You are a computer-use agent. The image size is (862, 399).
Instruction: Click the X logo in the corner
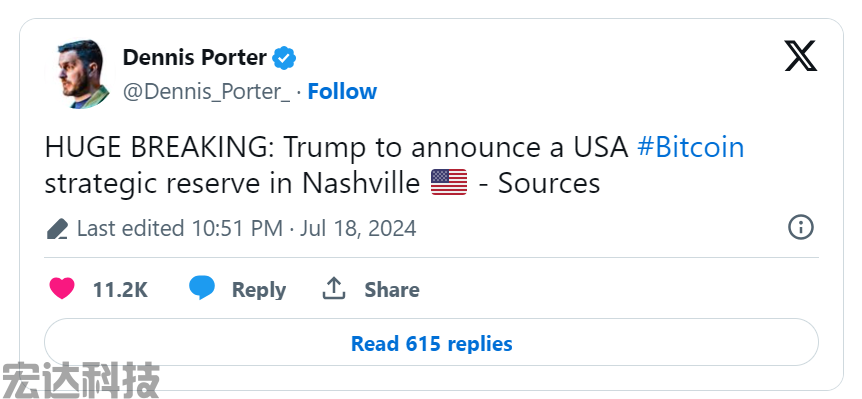(800, 56)
